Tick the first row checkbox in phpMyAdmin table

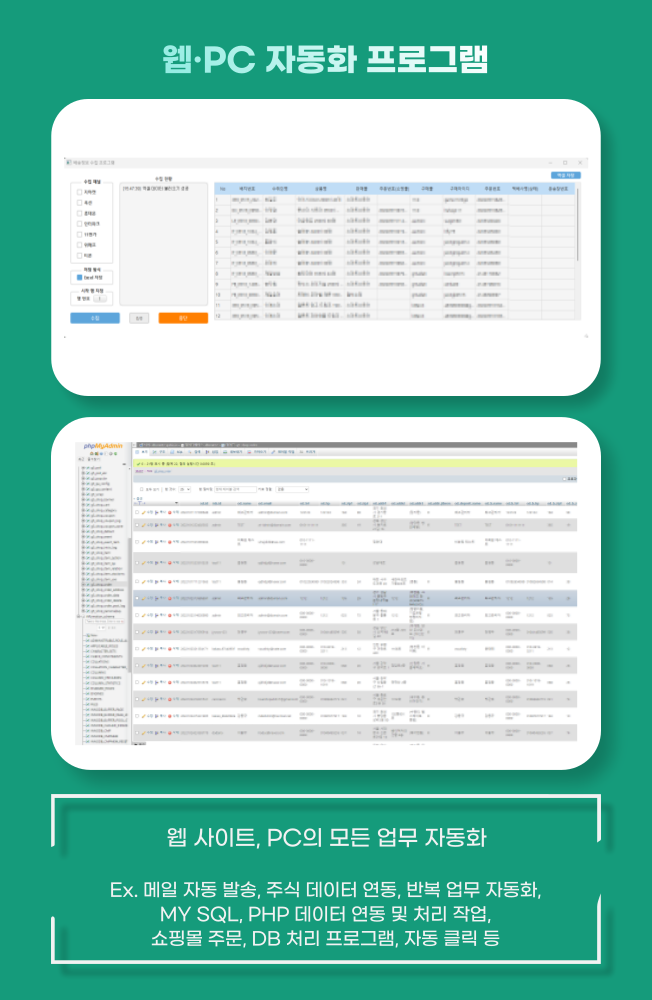coord(138,511)
